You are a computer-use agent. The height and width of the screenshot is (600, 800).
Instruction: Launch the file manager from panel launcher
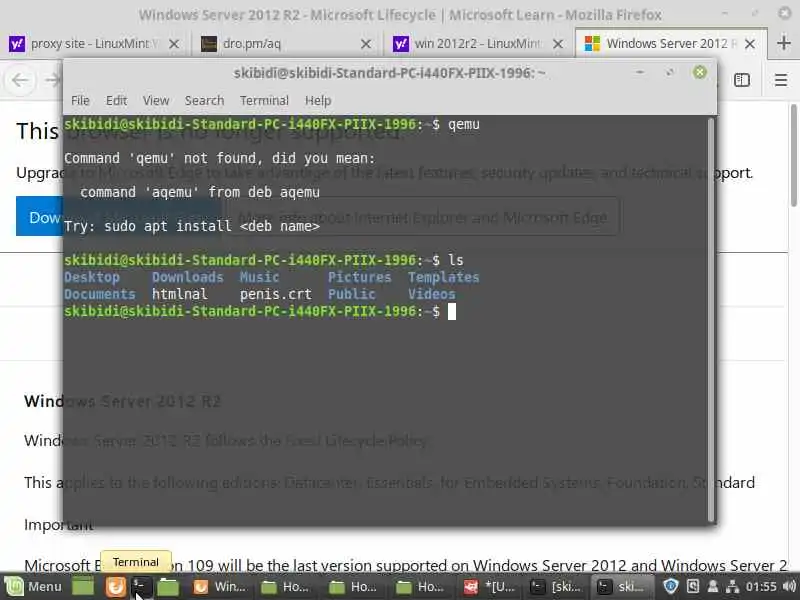click(x=168, y=587)
